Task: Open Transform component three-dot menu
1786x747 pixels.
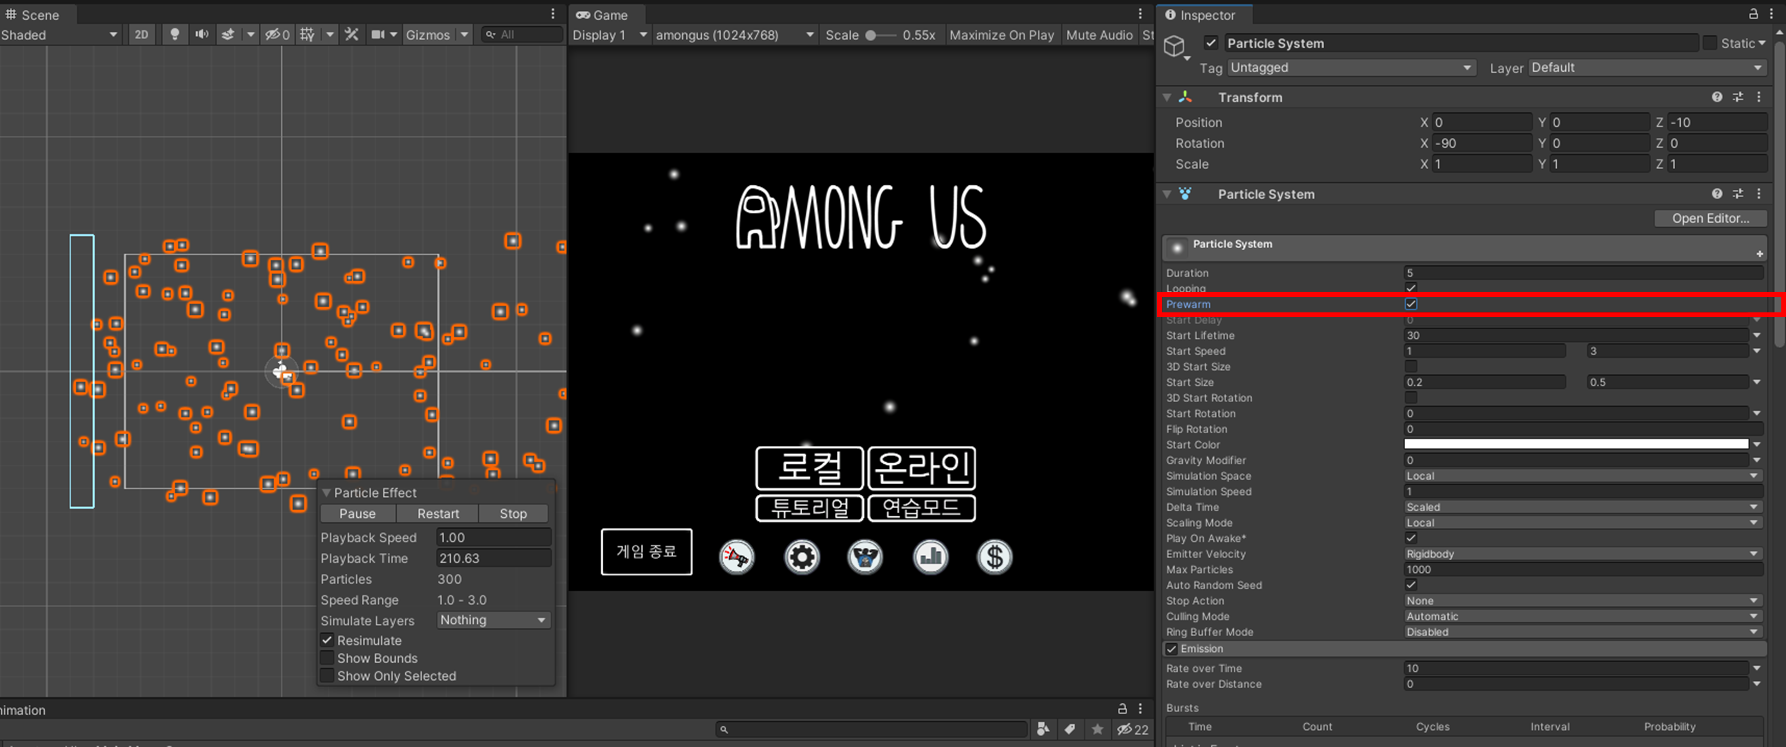Action: coord(1759,97)
